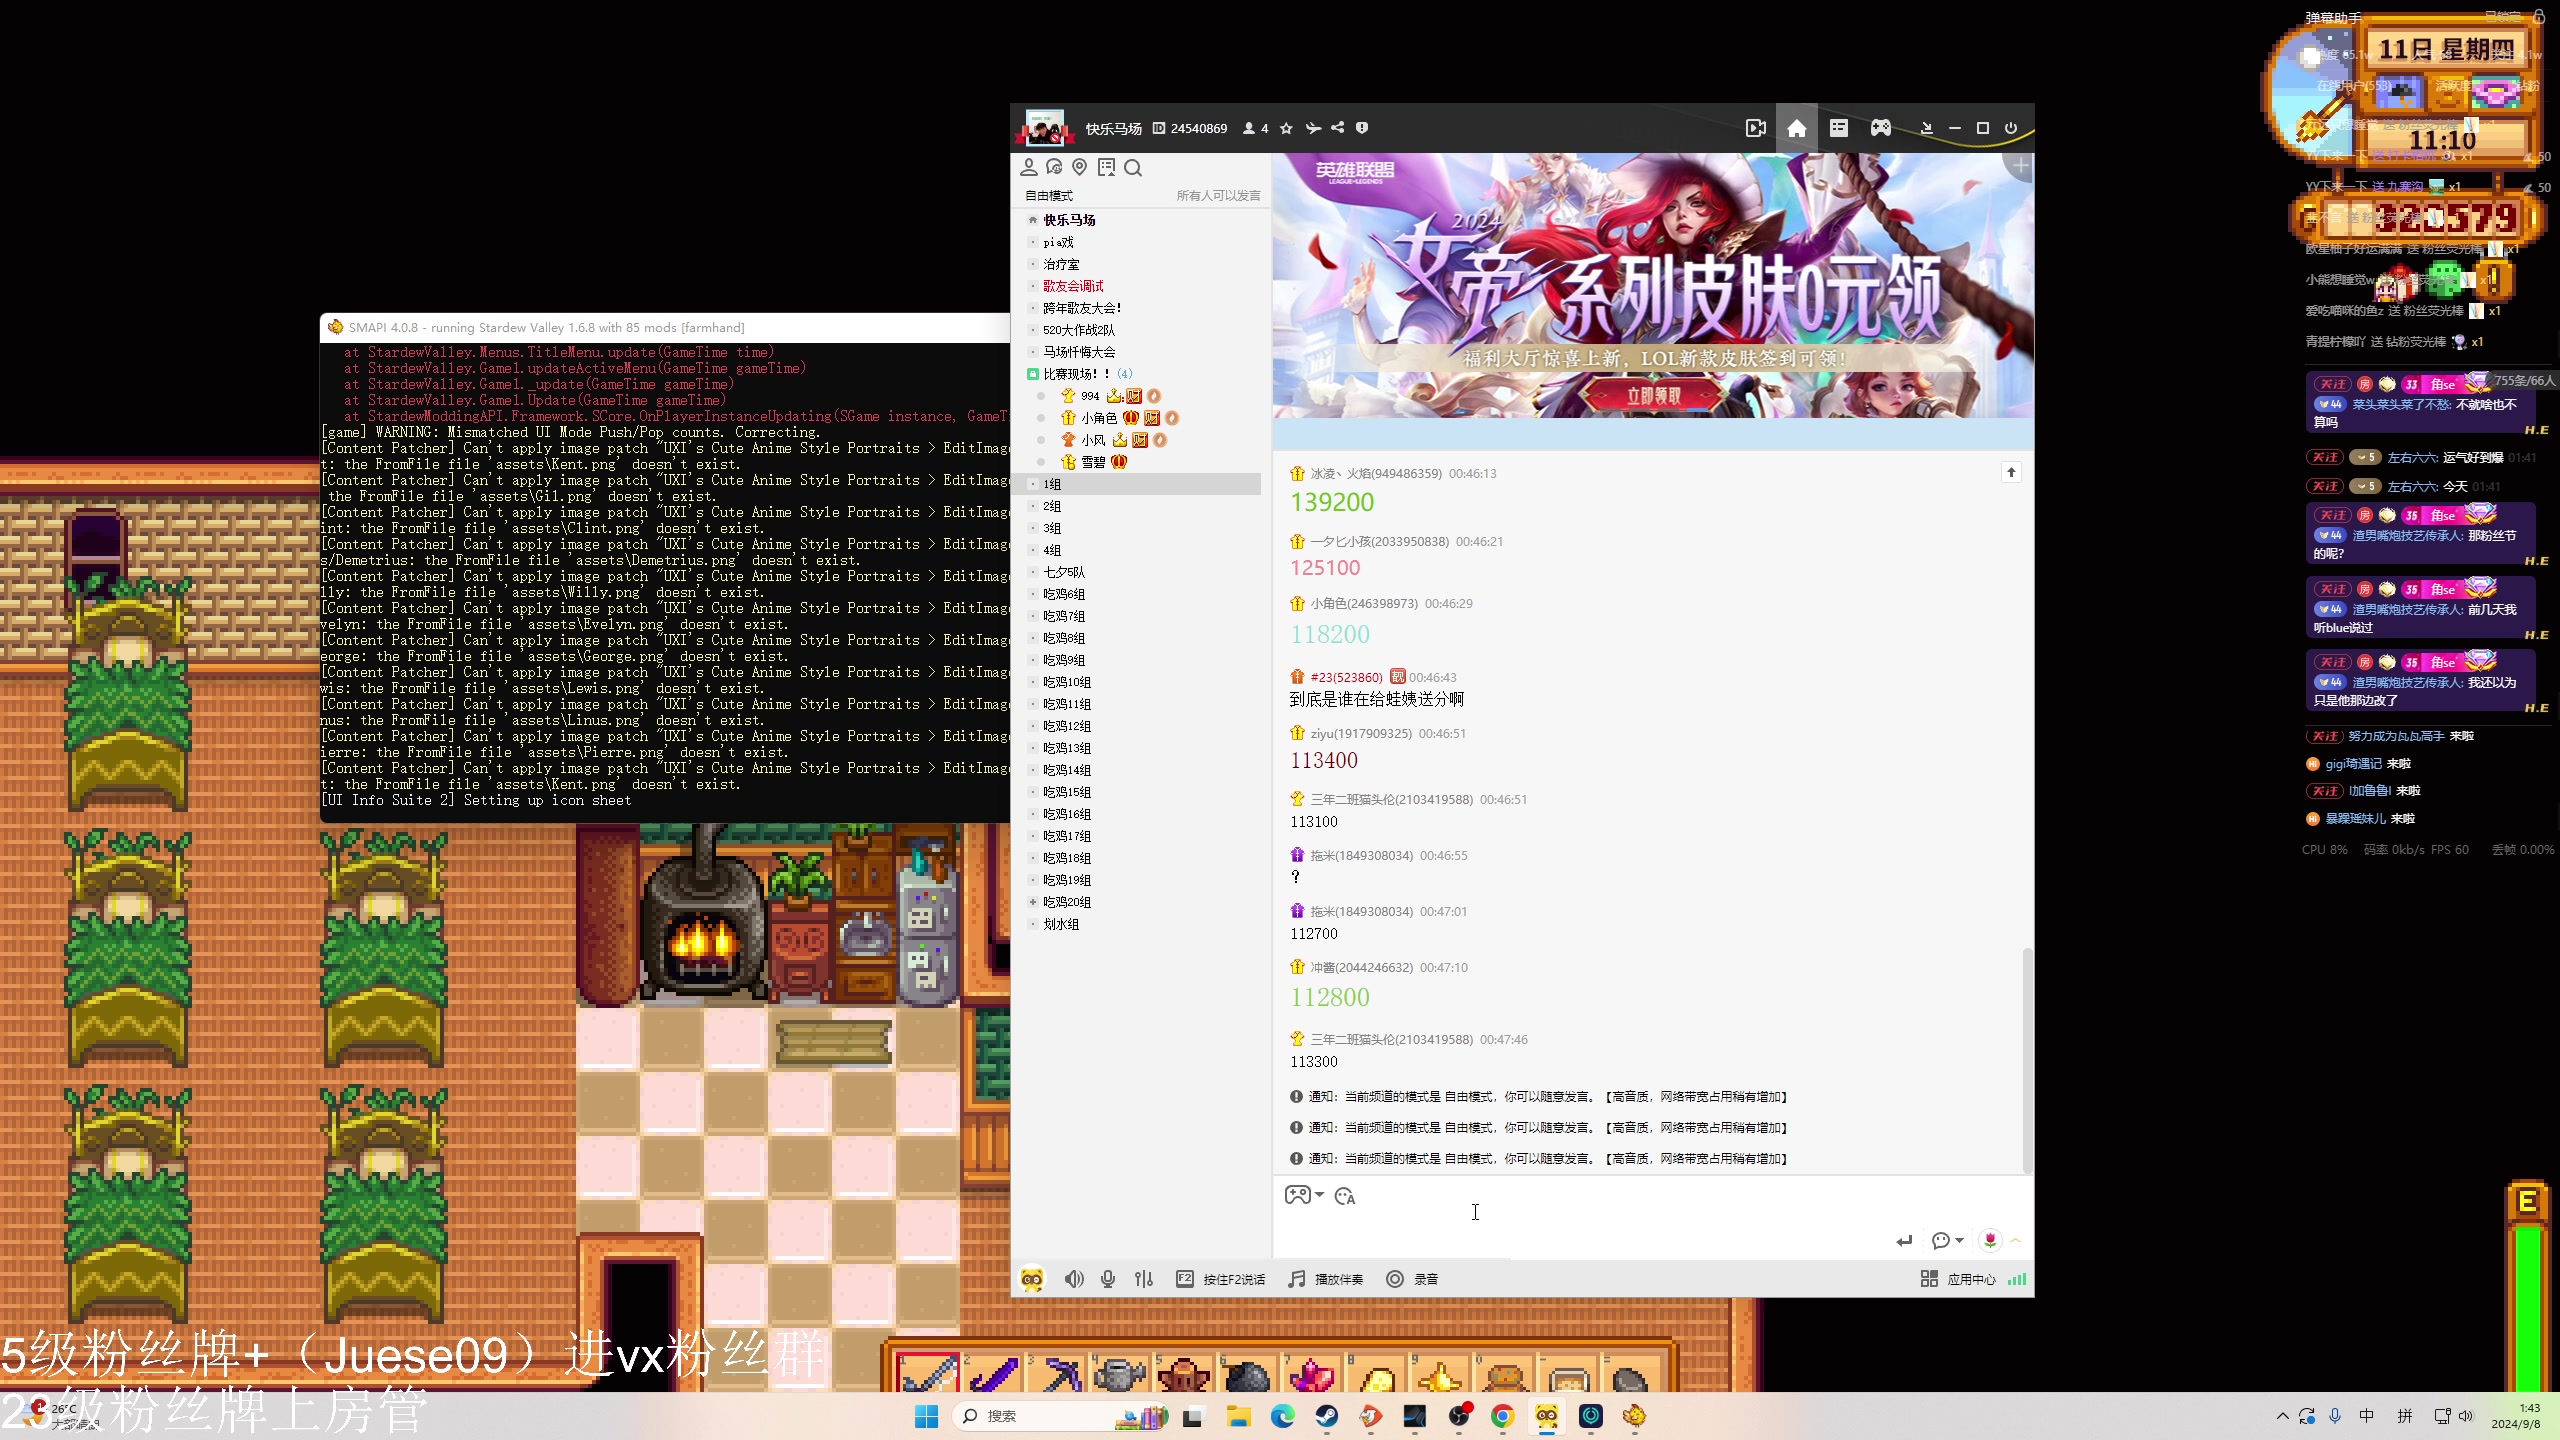2560x1440 pixels.
Task: Click the airplane invite icon
Action: tap(1313, 128)
